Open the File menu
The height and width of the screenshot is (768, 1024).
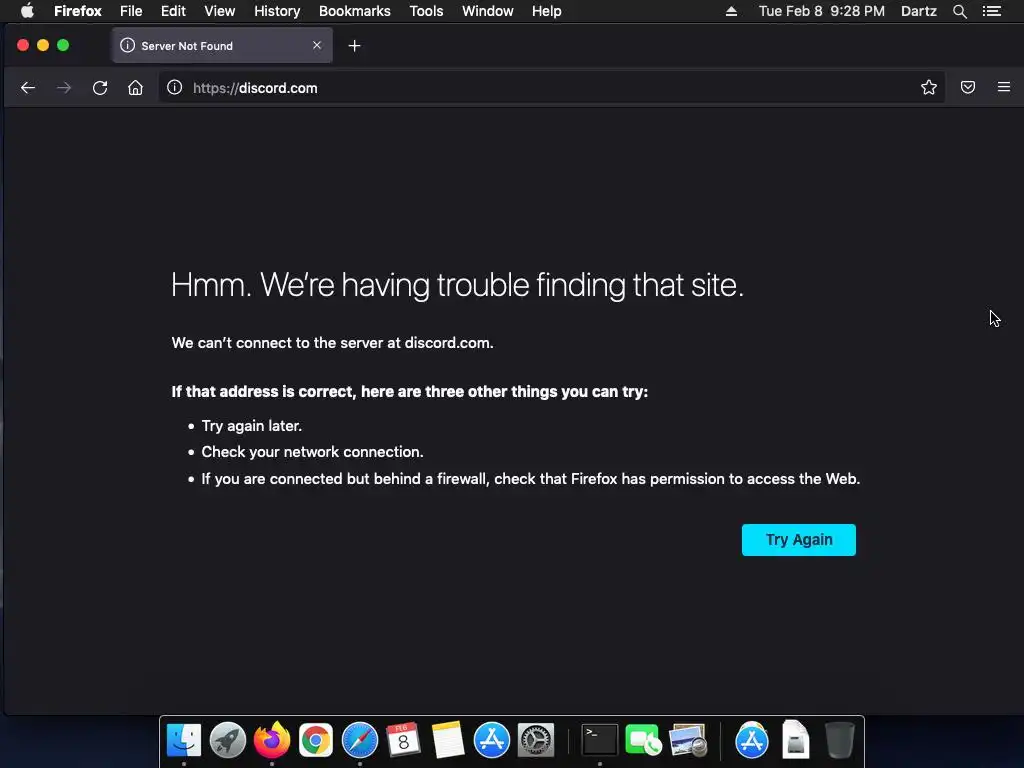pyautogui.click(x=131, y=11)
